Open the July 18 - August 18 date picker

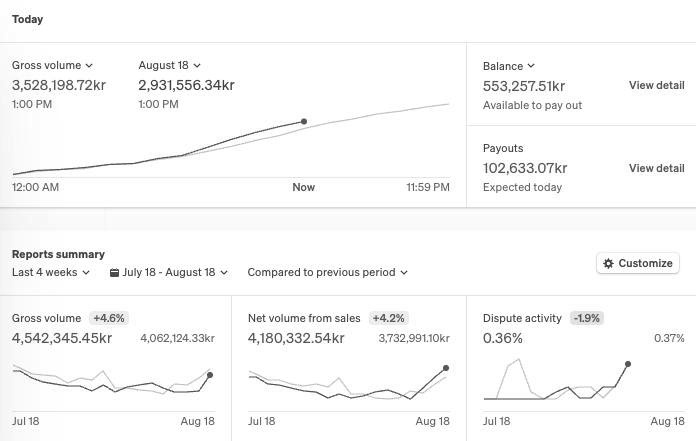pos(169,272)
